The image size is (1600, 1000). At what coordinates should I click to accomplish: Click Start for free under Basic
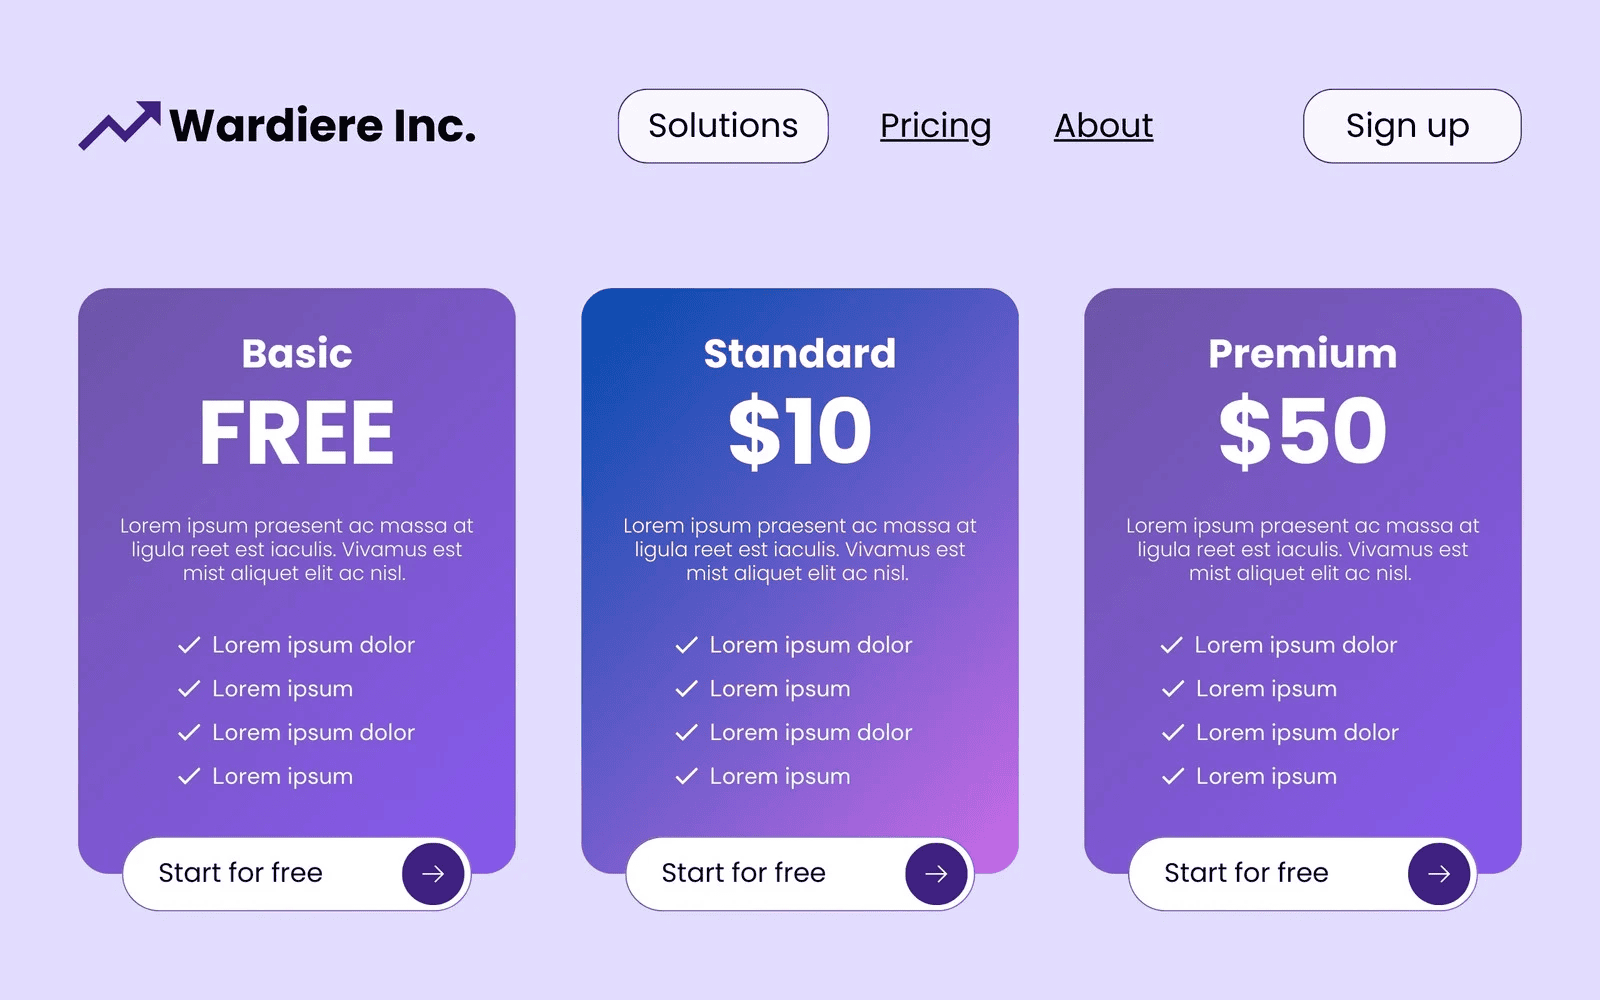click(x=241, y=873)
